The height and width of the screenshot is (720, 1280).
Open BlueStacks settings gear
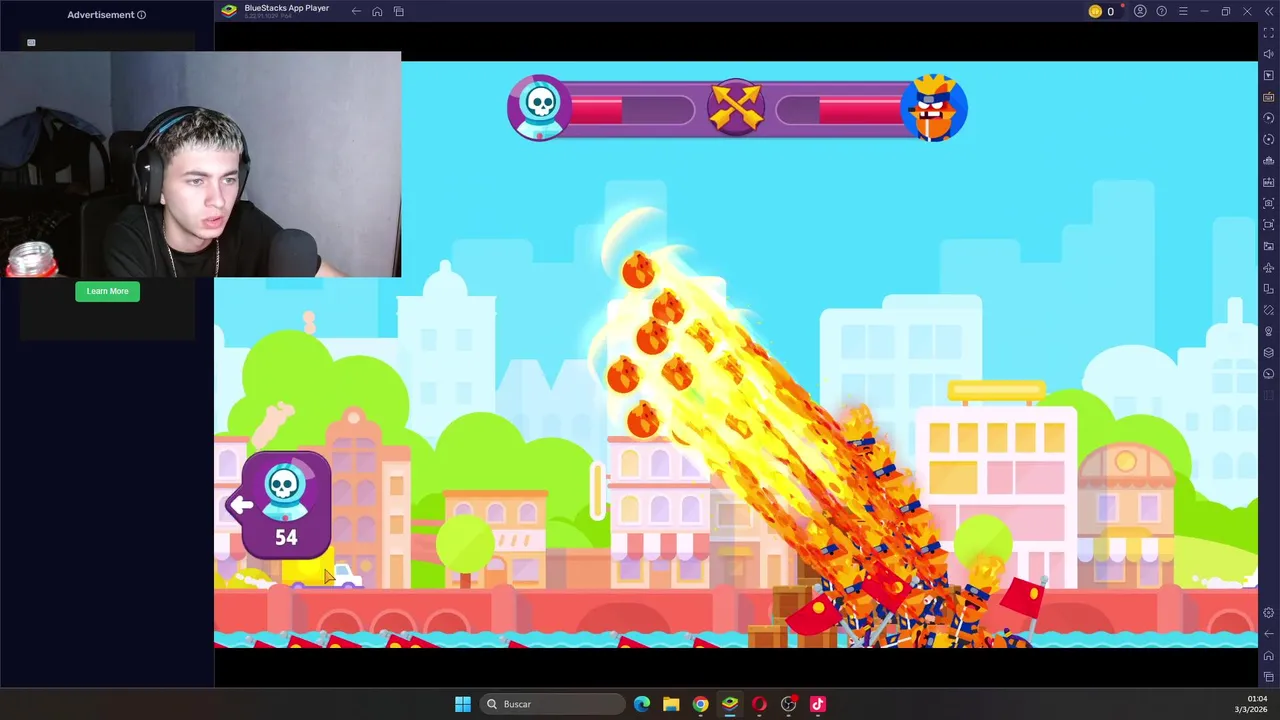(1269, 613)
